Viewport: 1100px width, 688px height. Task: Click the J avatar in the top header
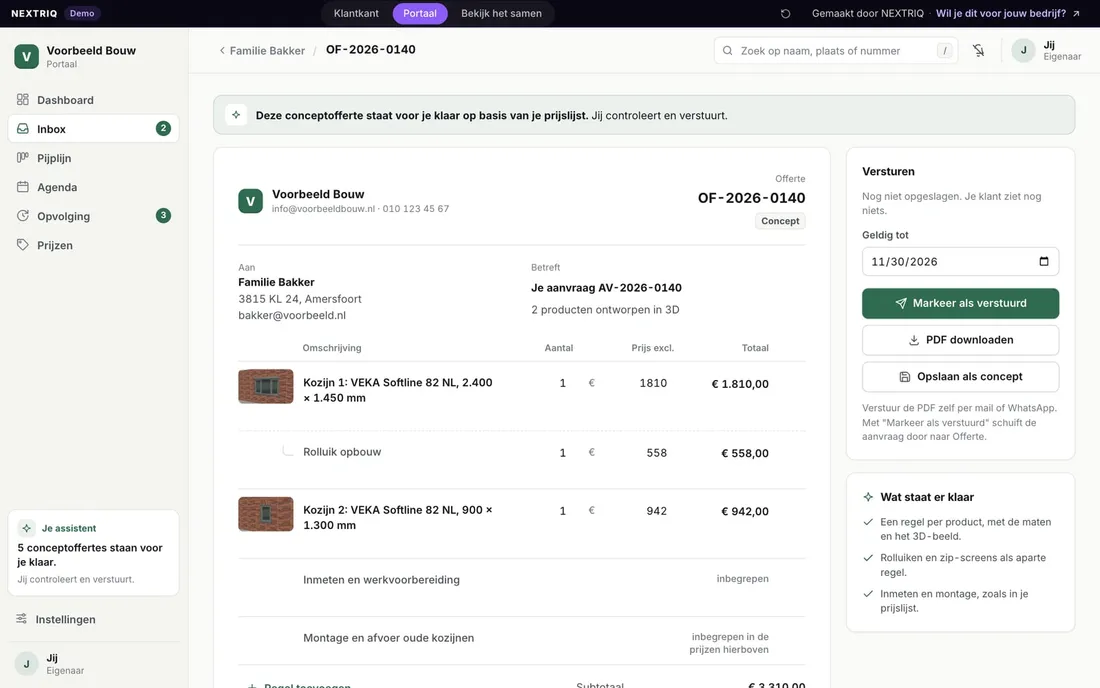coord(1024,50)
